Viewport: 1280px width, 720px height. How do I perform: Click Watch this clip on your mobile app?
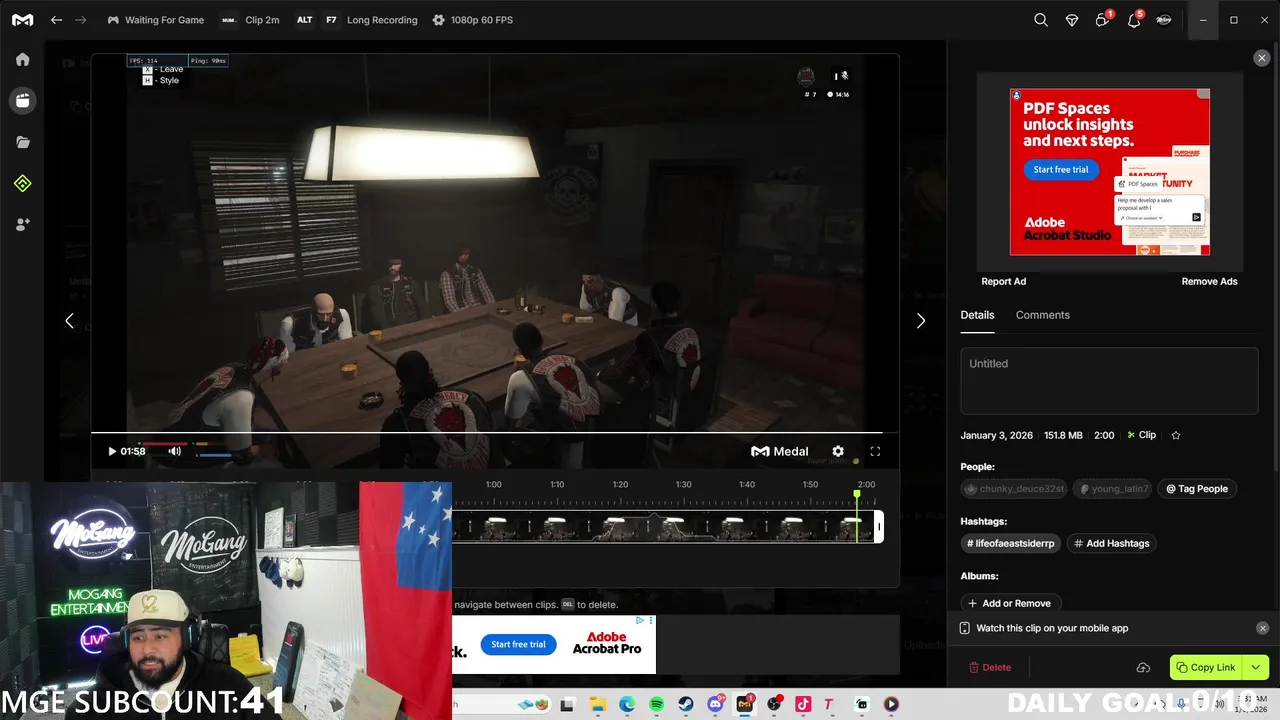1052,628
